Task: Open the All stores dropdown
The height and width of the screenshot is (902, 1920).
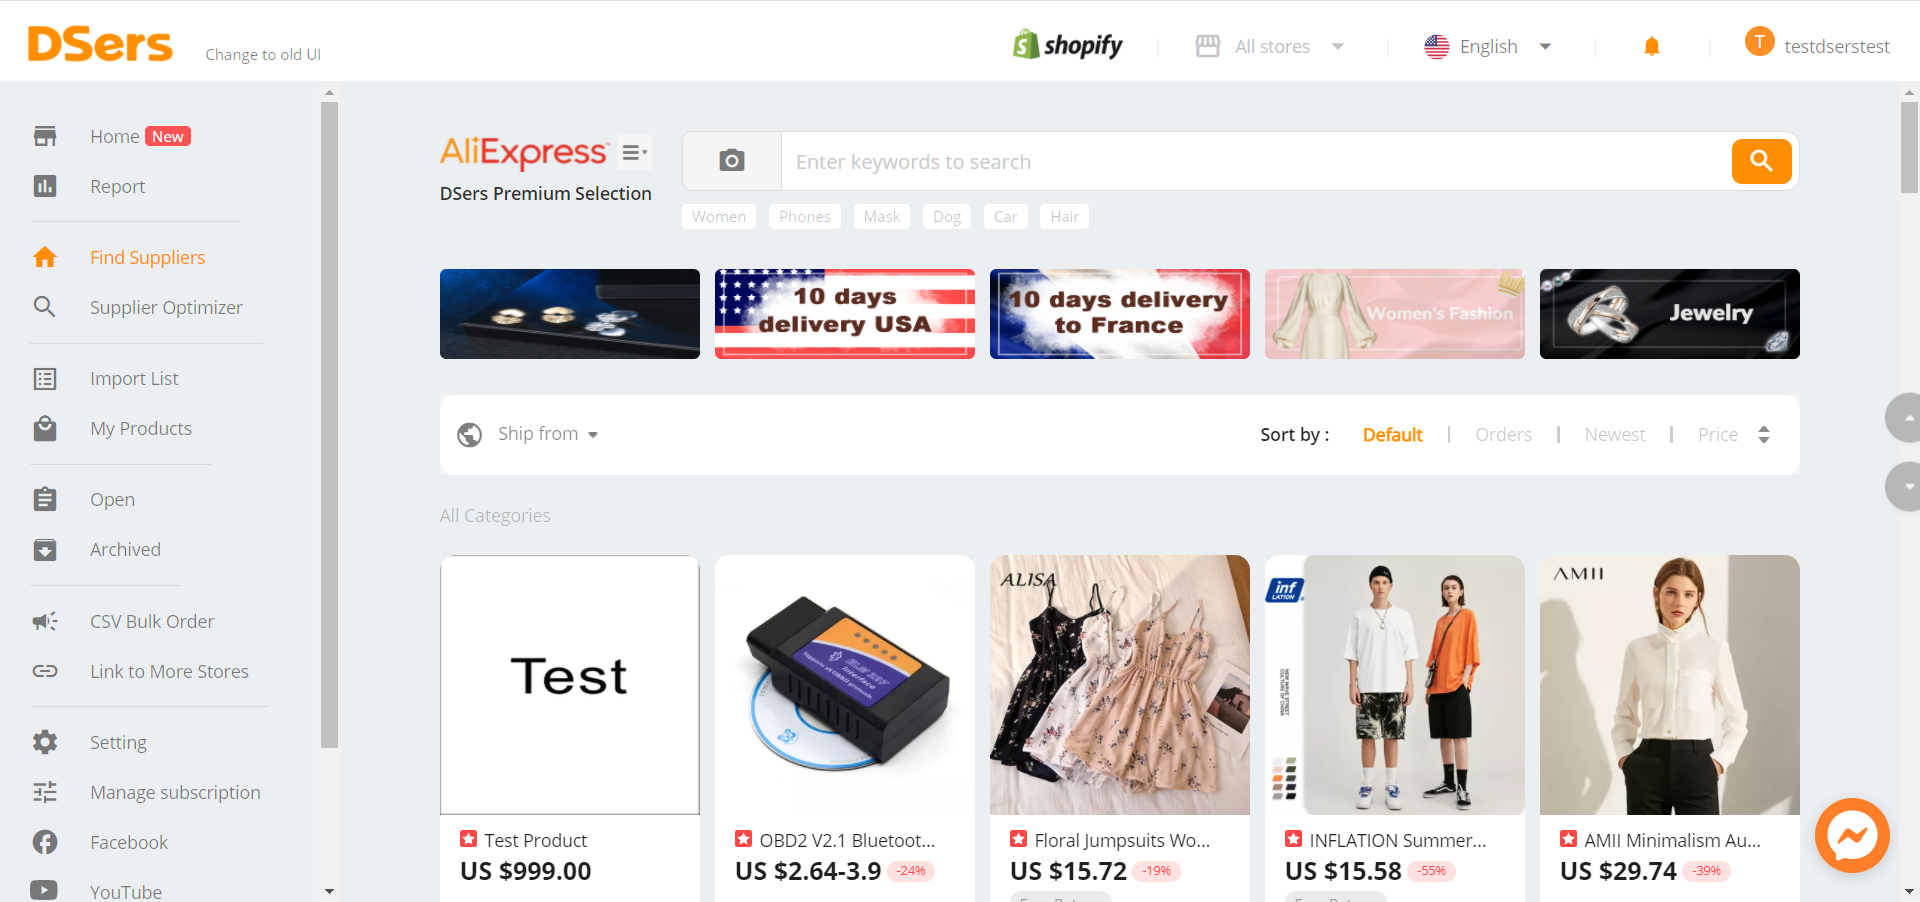Action: point(1271,47)
